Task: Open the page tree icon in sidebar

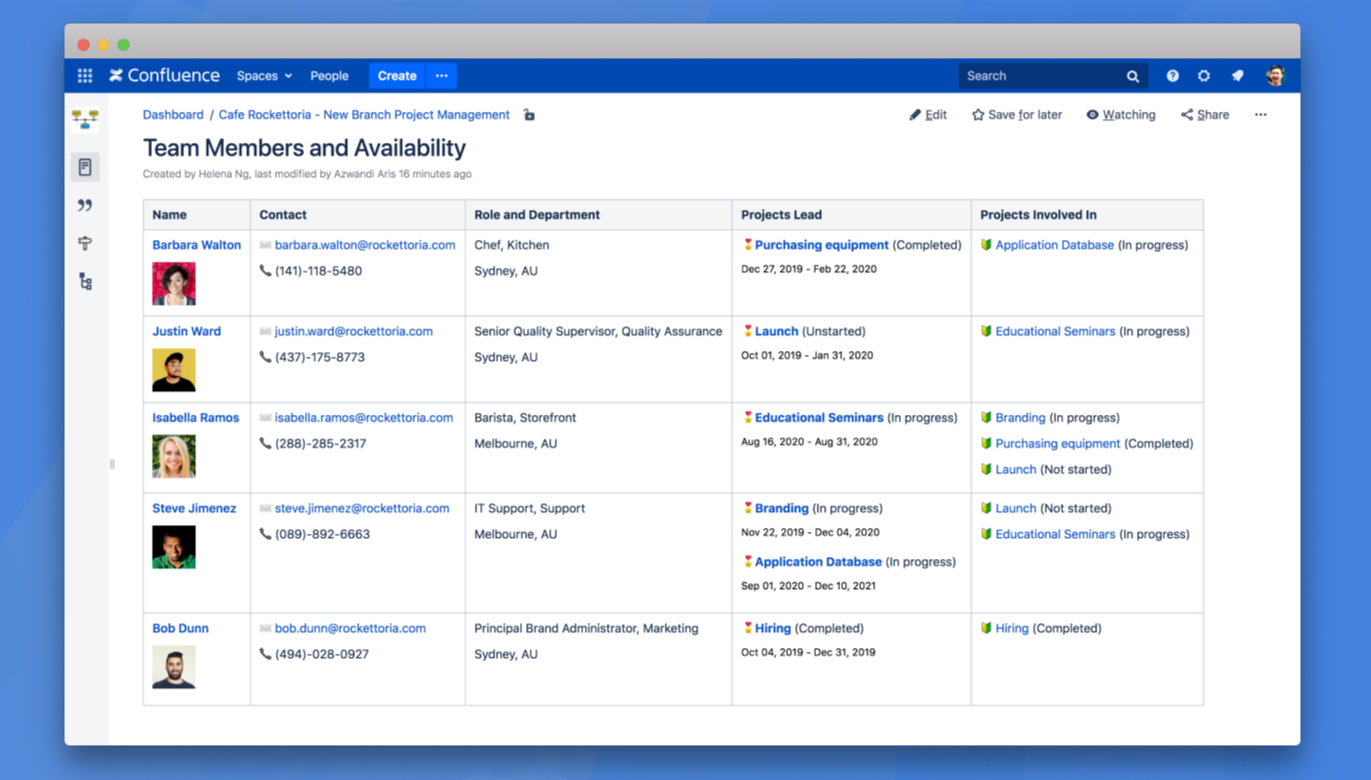Action: [85, 282]
